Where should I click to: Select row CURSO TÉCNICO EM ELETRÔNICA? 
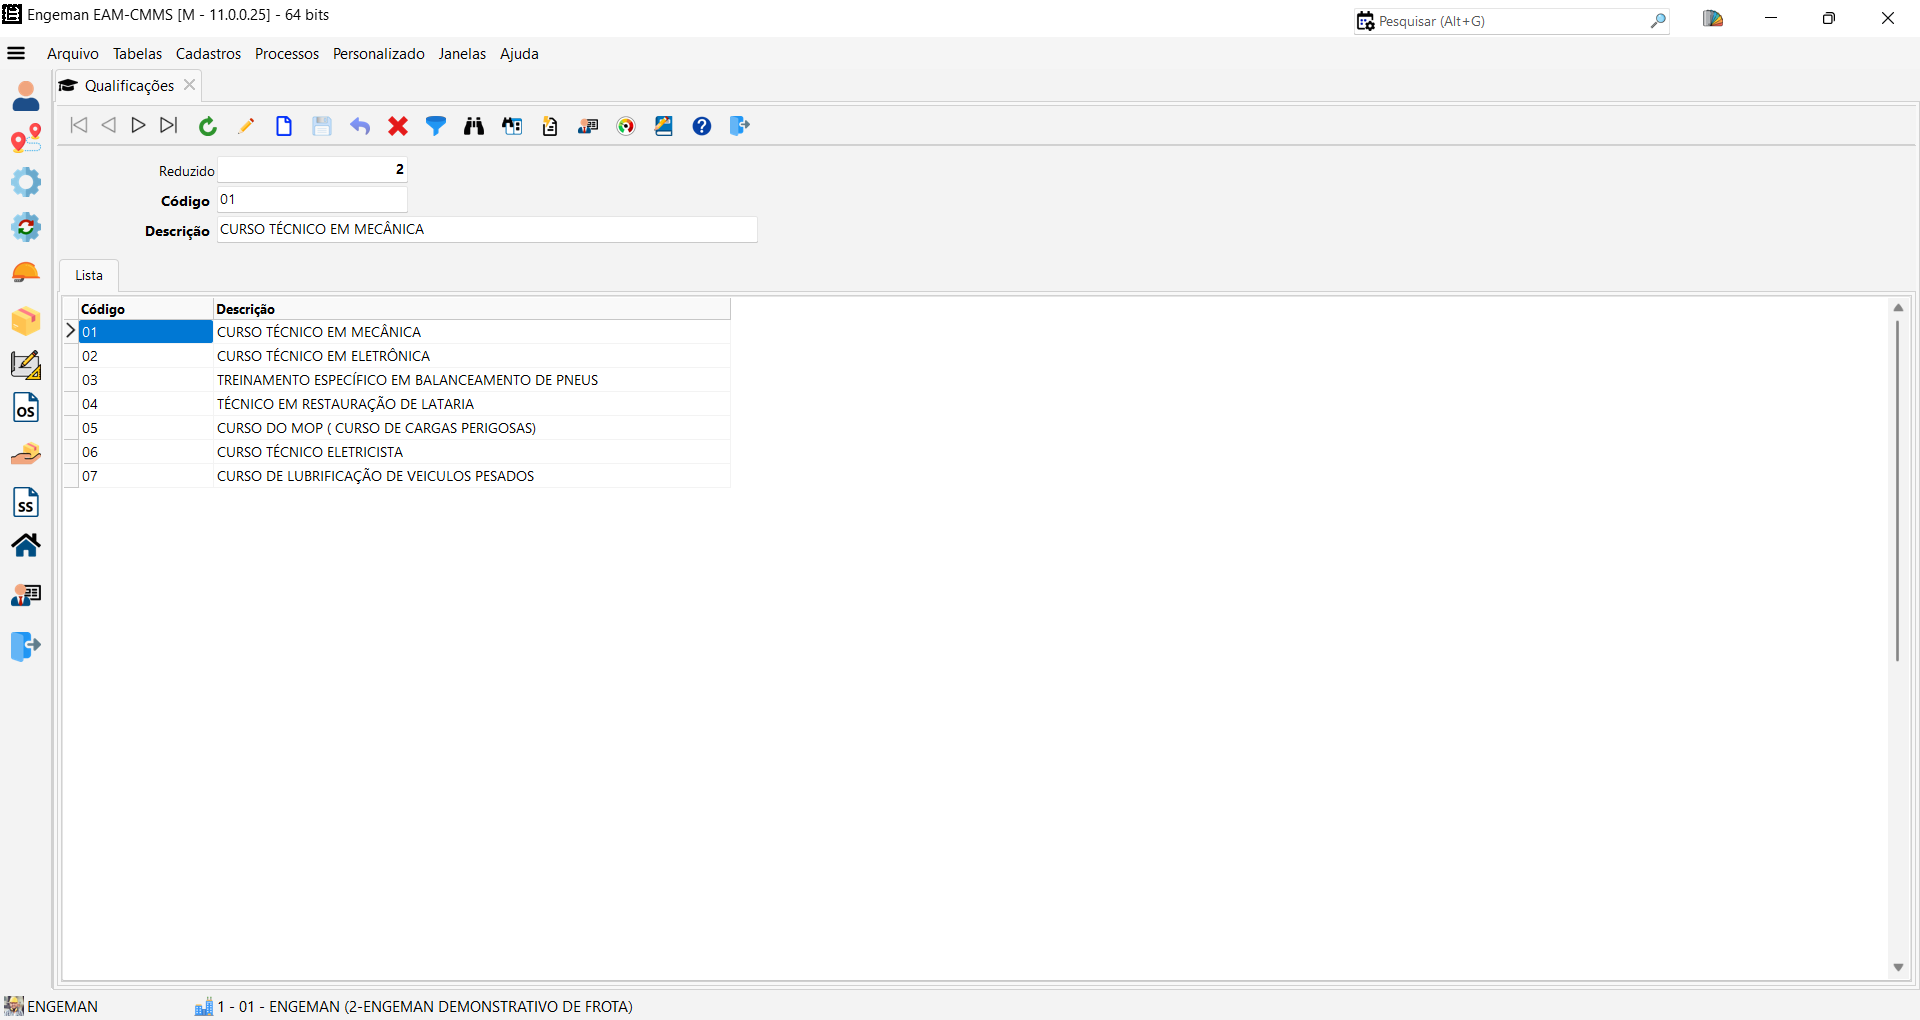(323, 356)
